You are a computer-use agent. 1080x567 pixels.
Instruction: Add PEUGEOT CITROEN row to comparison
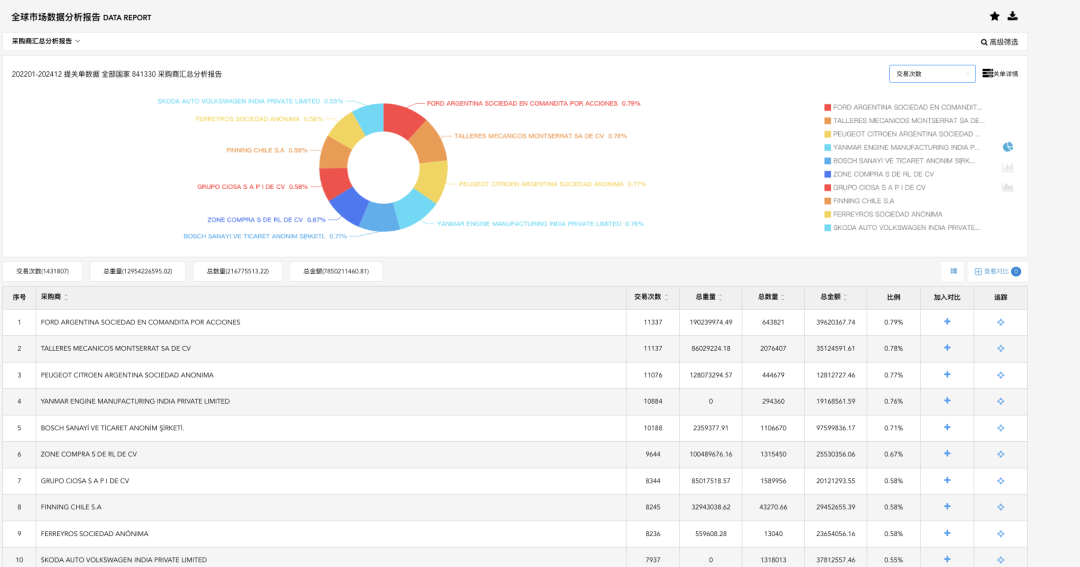point(947,375)
